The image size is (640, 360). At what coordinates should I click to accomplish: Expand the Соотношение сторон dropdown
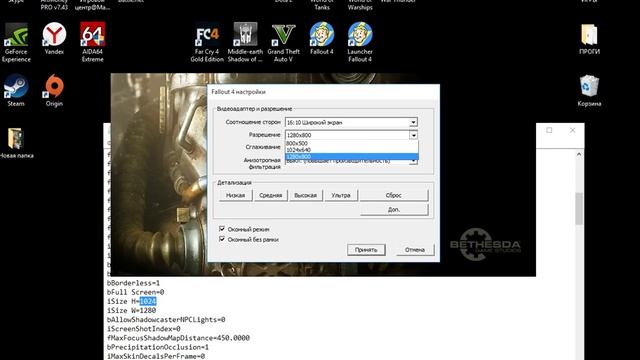tap(413, 122)
